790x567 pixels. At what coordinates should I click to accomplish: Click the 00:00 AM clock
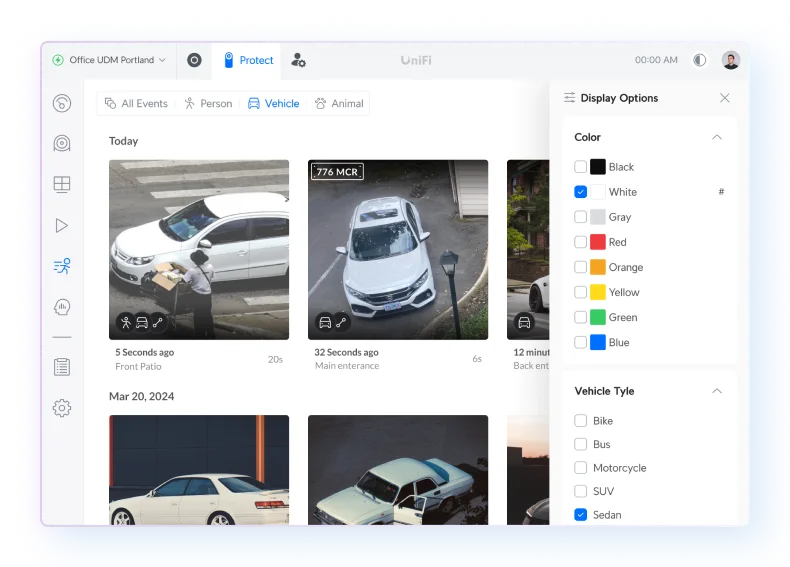pos(656,60)
